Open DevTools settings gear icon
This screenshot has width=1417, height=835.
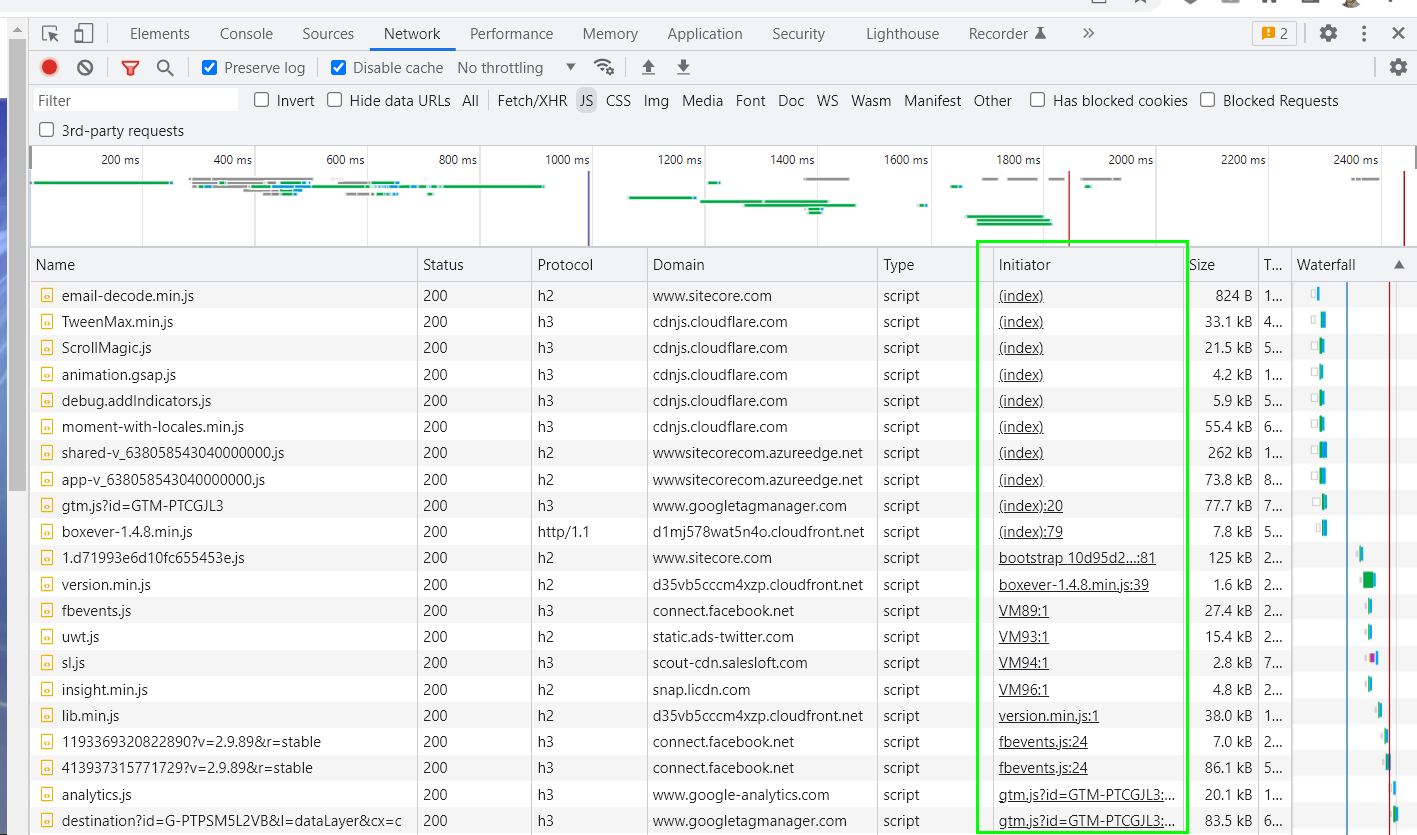(x=1328, y=34)
